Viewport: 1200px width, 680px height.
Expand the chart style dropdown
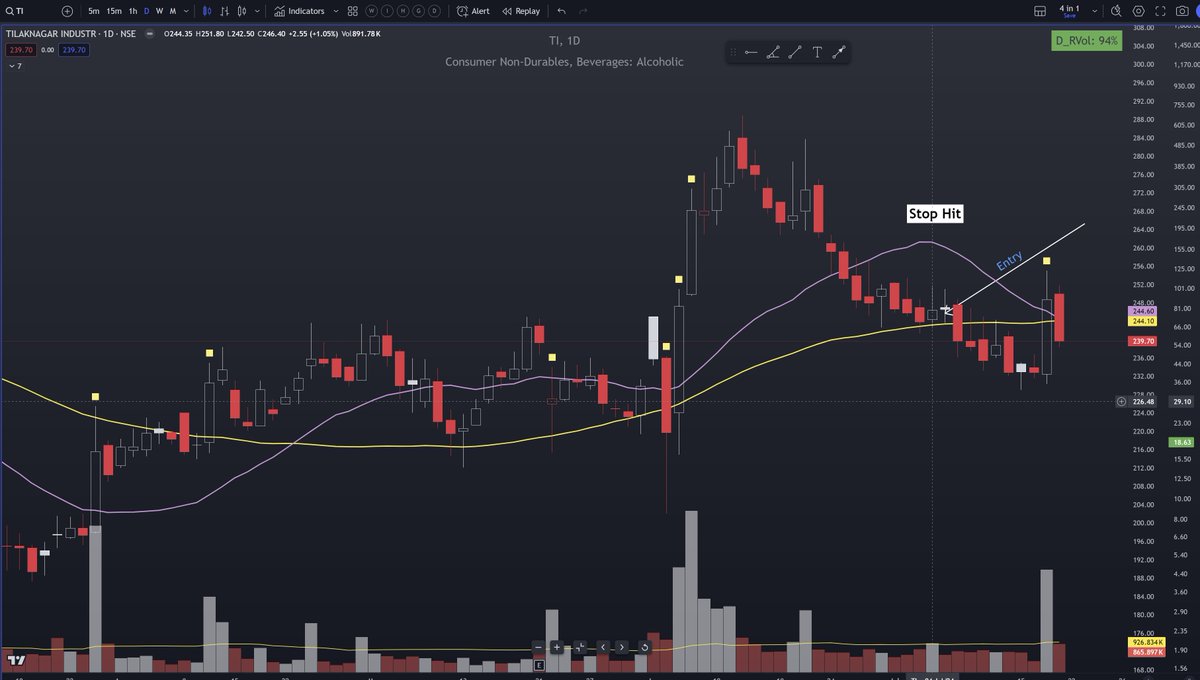(x=257, y=11)
